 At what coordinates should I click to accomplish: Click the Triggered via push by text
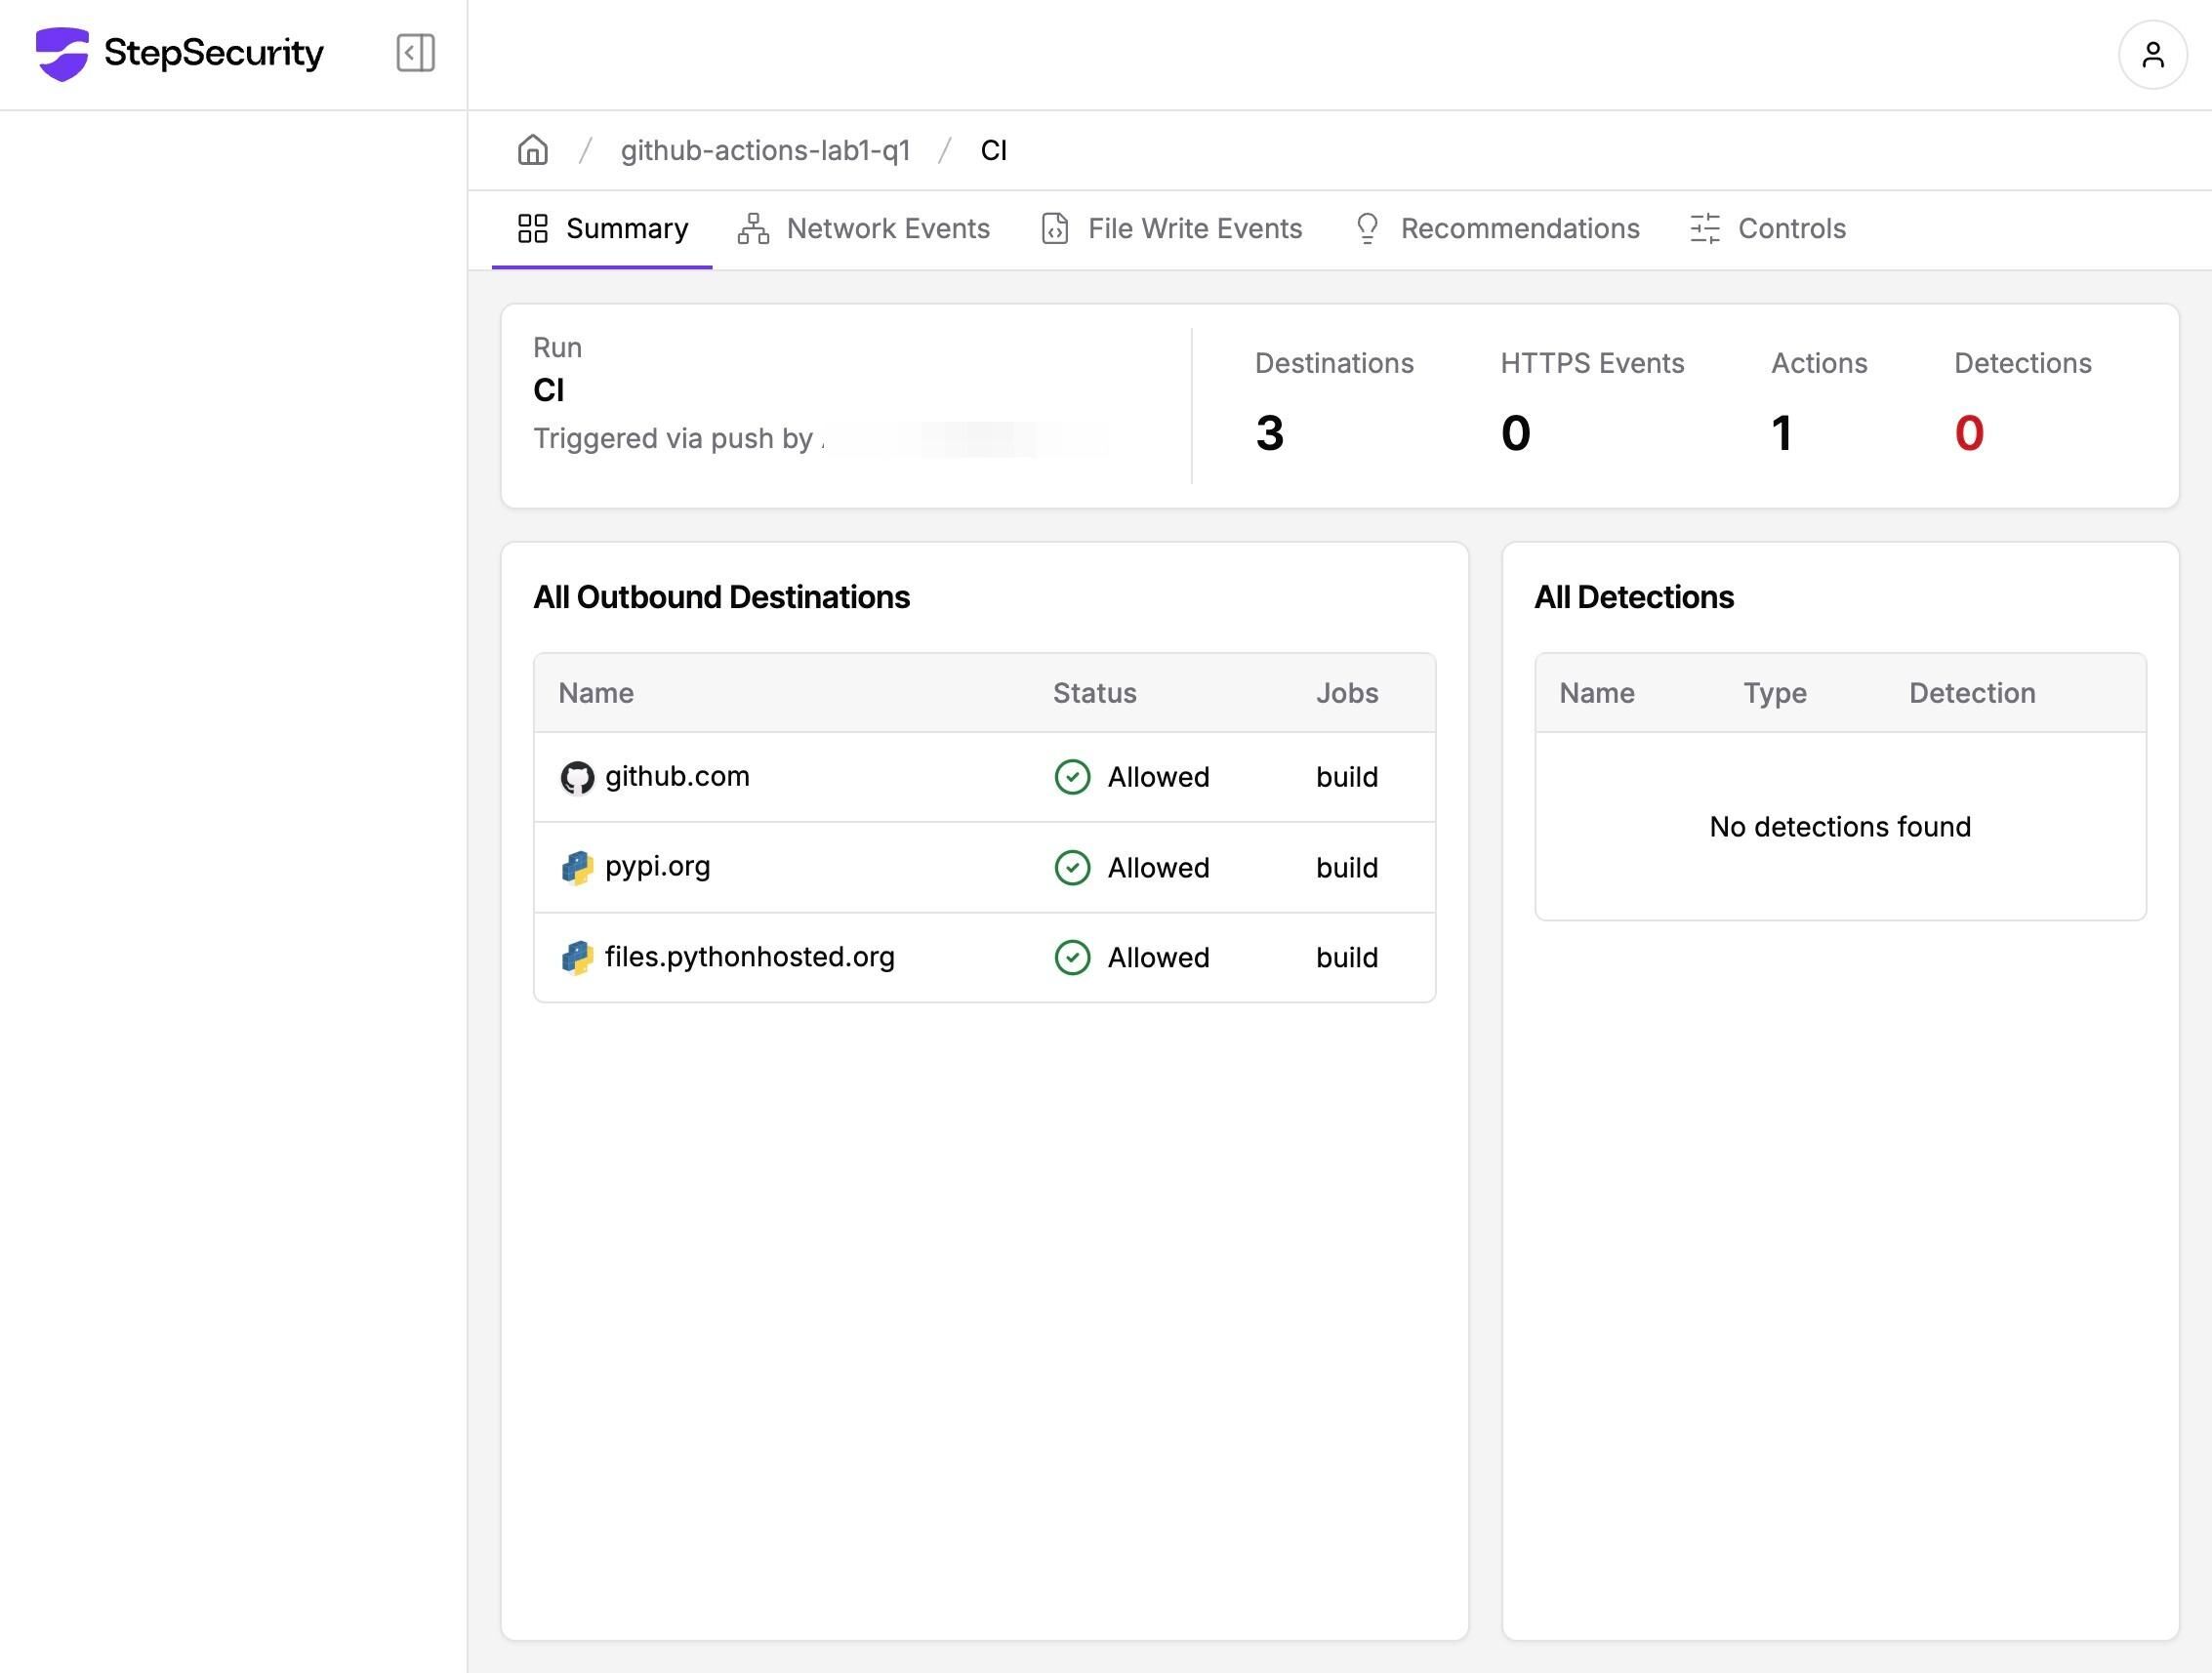[673, 439]
